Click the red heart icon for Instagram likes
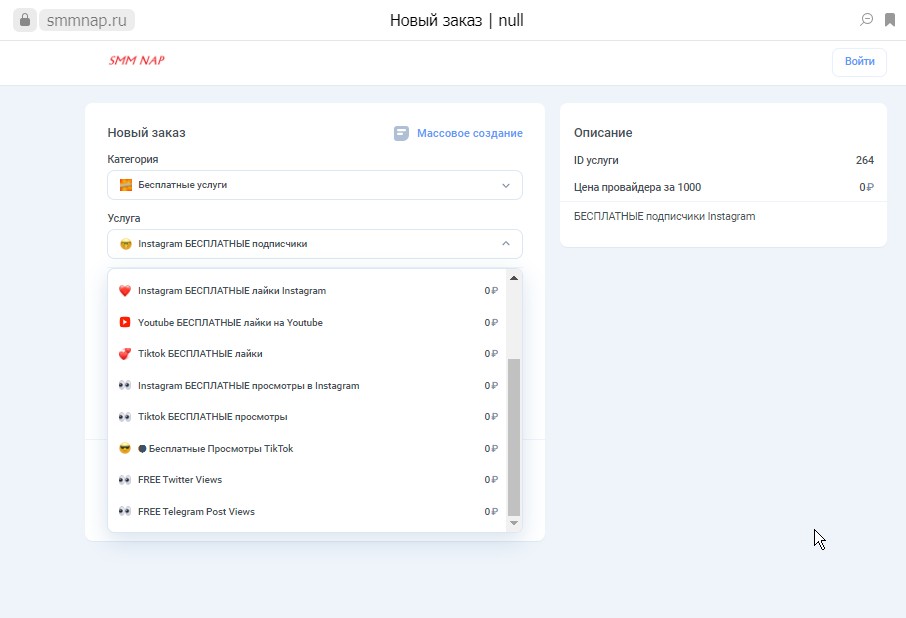 click(125, 291)
